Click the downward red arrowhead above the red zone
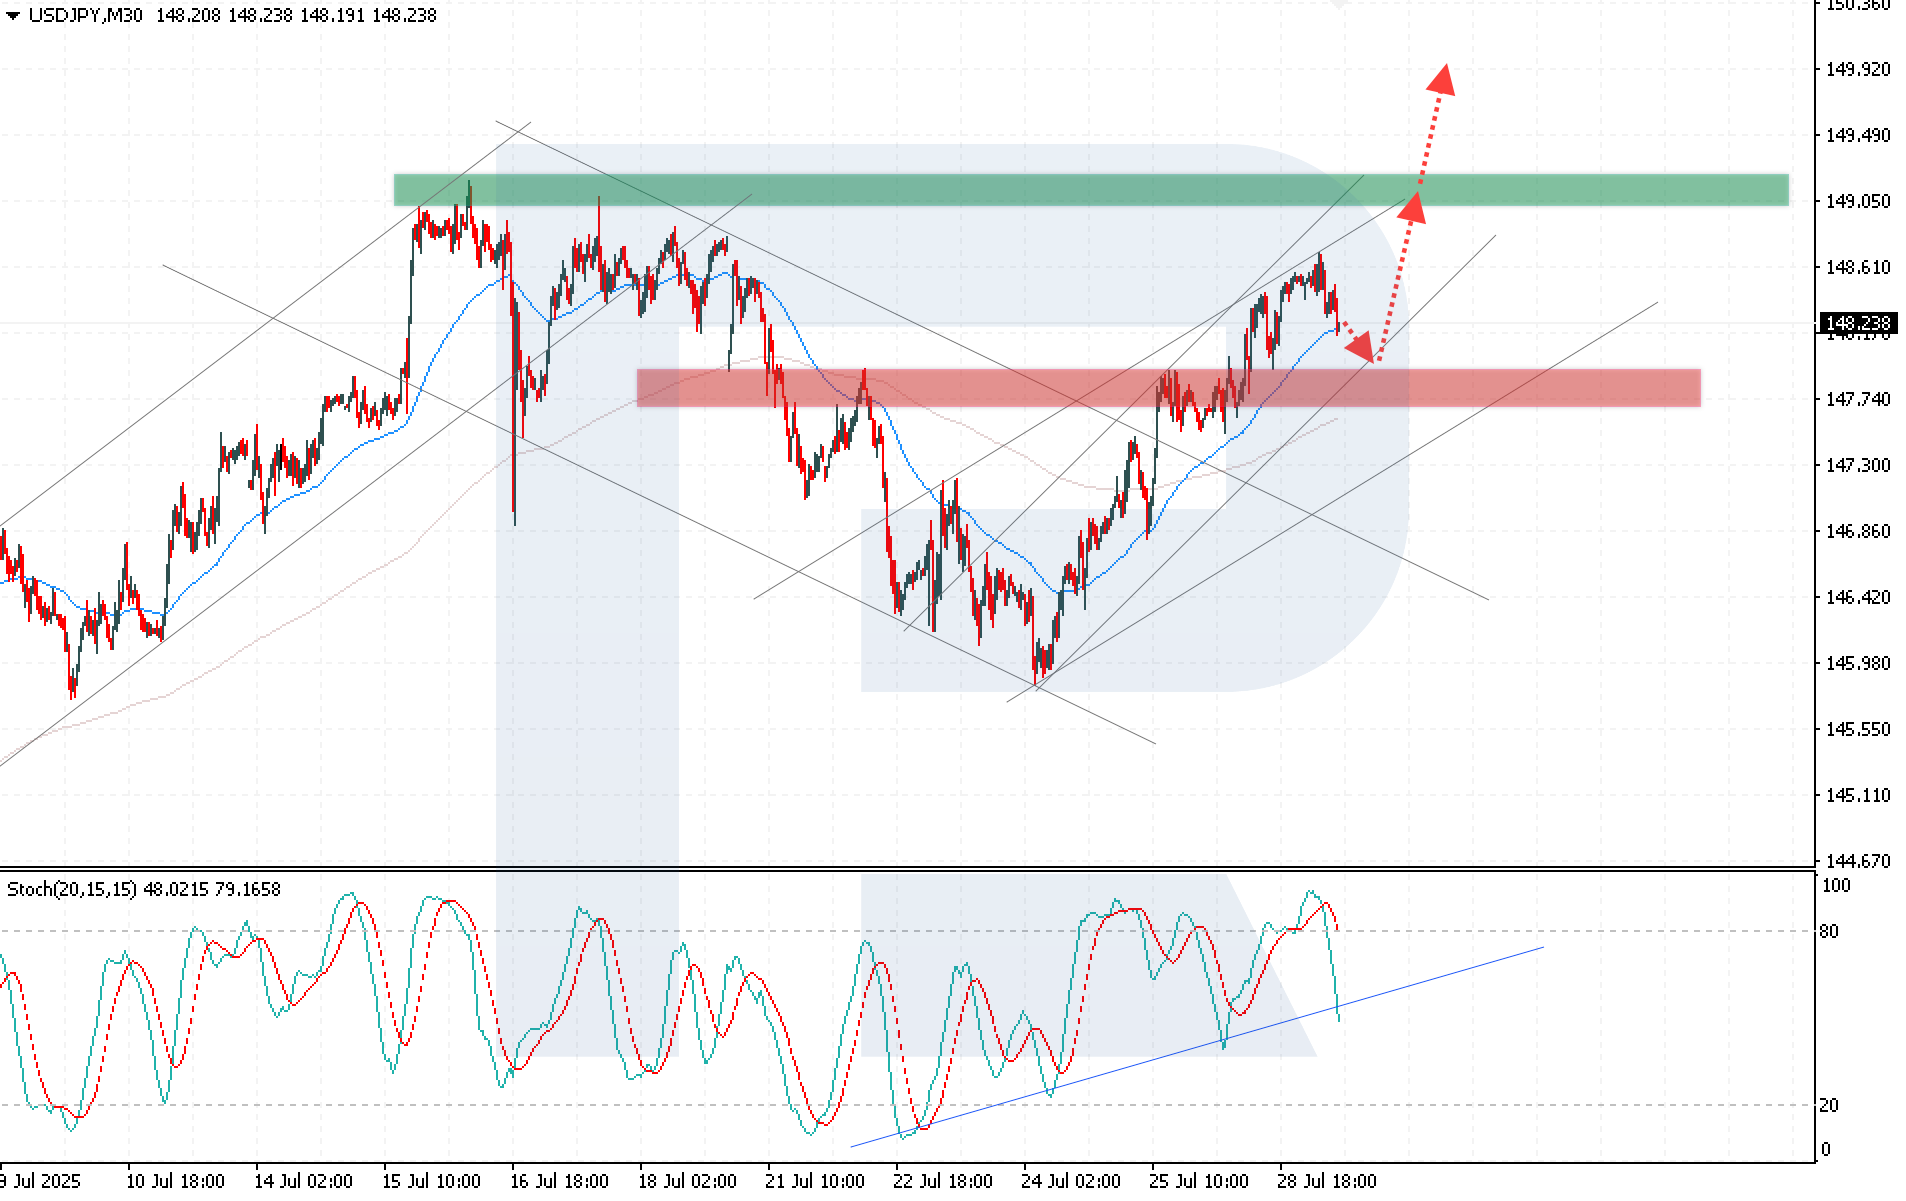Image resolution: width=1906 pixels, height=1201 pixels. click(x=1362, y=346)
